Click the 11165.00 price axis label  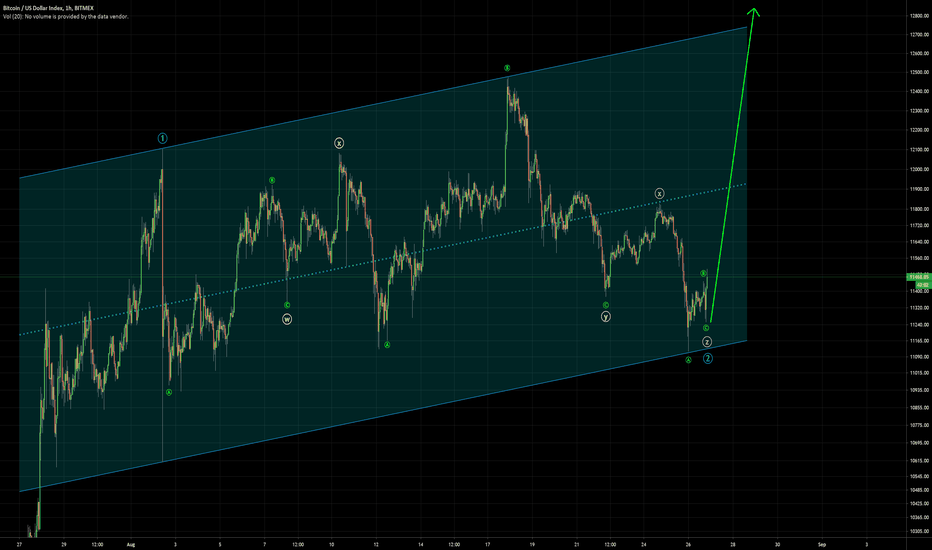coord(919,341)
